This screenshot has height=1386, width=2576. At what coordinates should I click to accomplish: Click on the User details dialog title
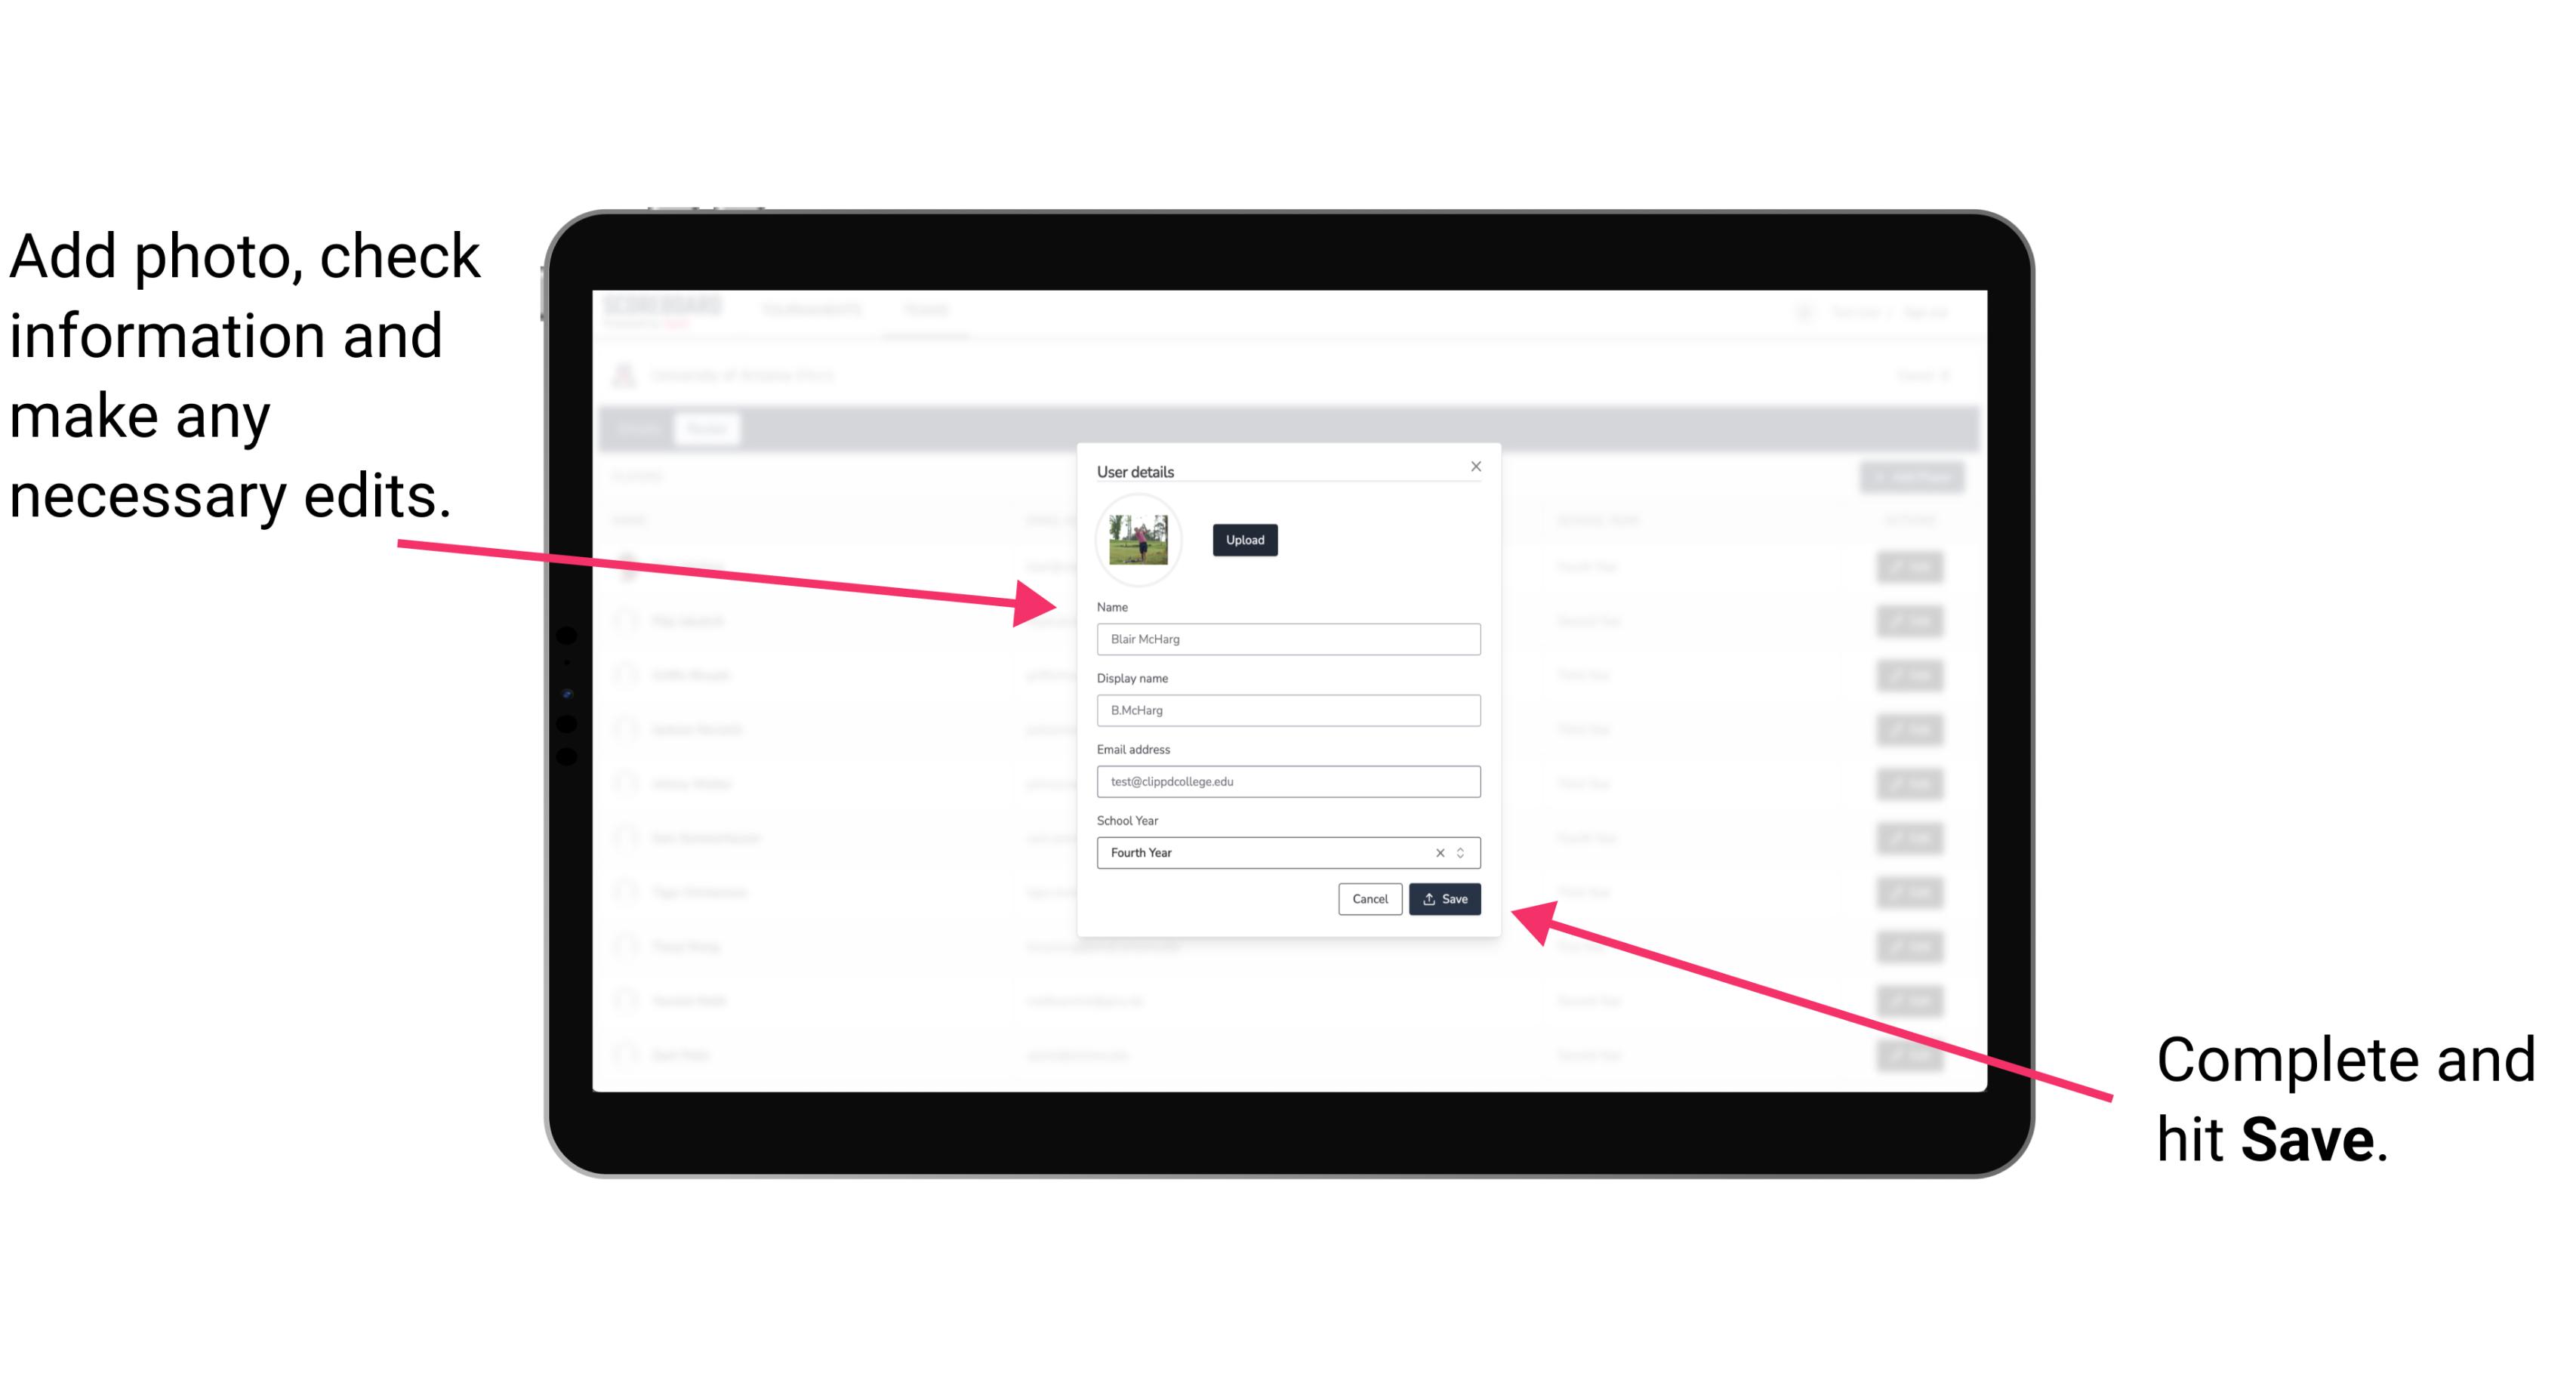click(x=1137, y=468)
